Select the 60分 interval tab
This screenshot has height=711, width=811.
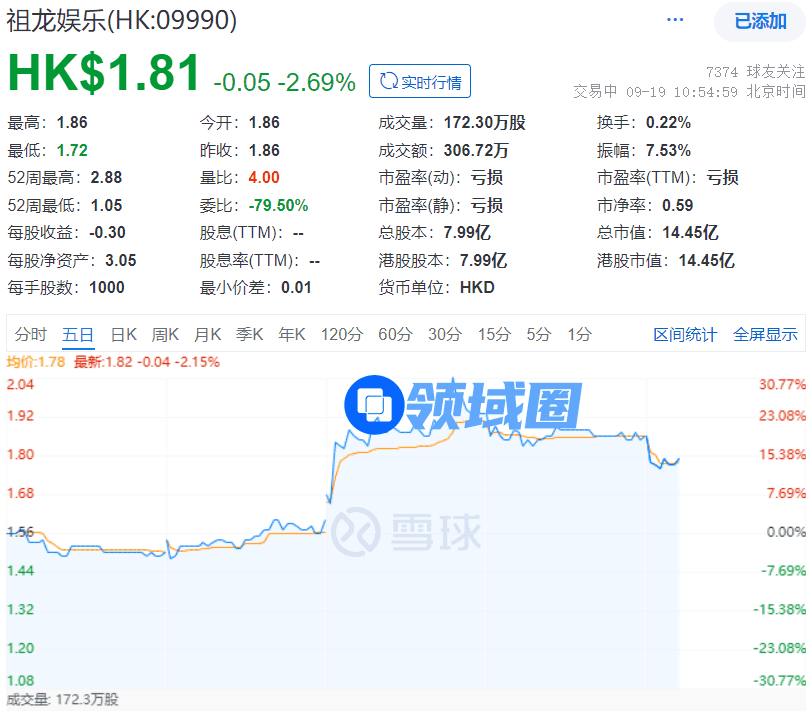tap(394, 335)
